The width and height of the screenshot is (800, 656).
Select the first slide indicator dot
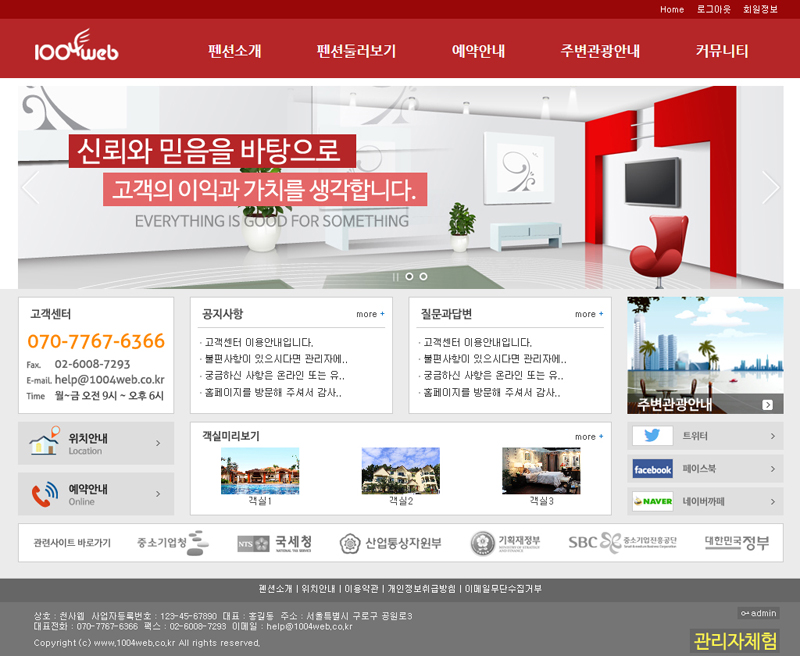pyautogui.click(x=409, y=277)
